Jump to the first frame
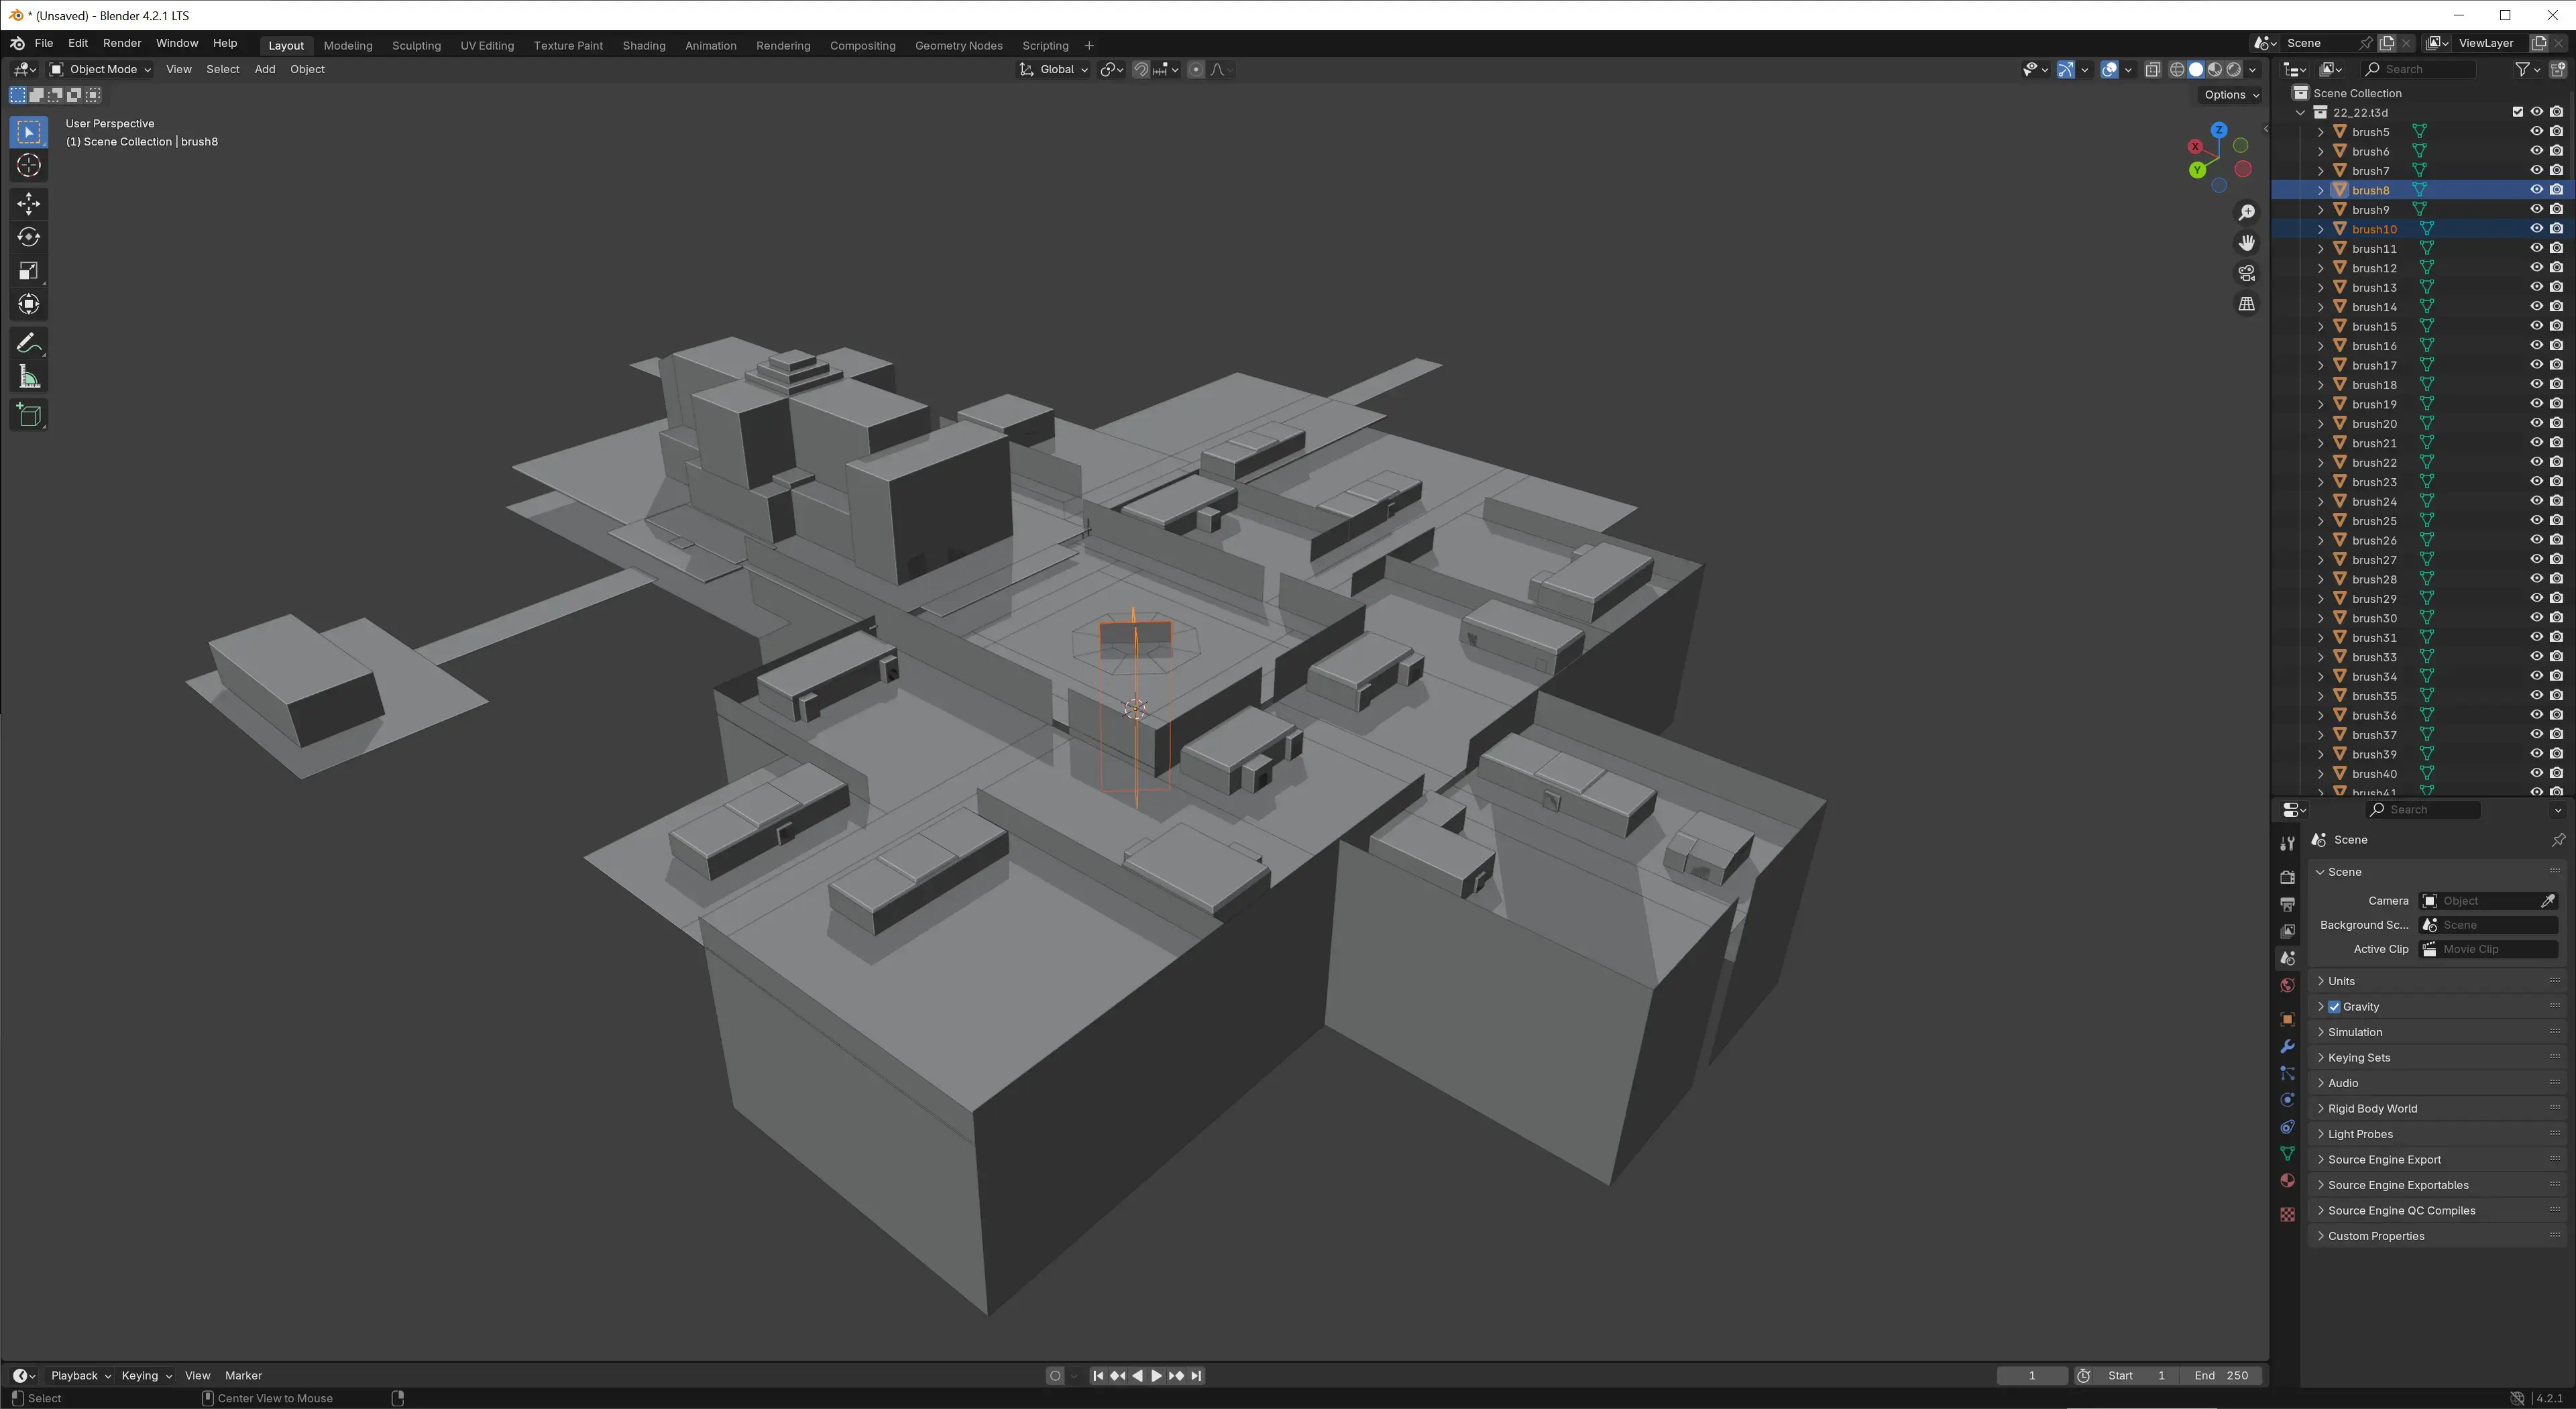 click(x=1098, y=1376)
